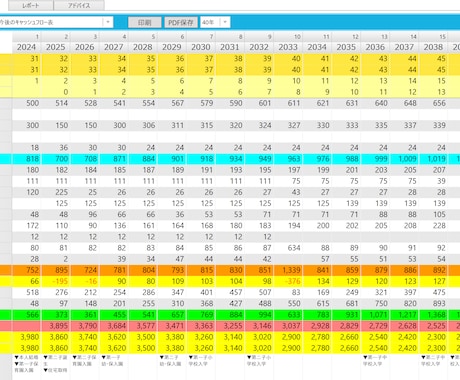The image size is (460, 380).
Task: Click the negative balance cell -195
Action: click(x=56, y=281)
